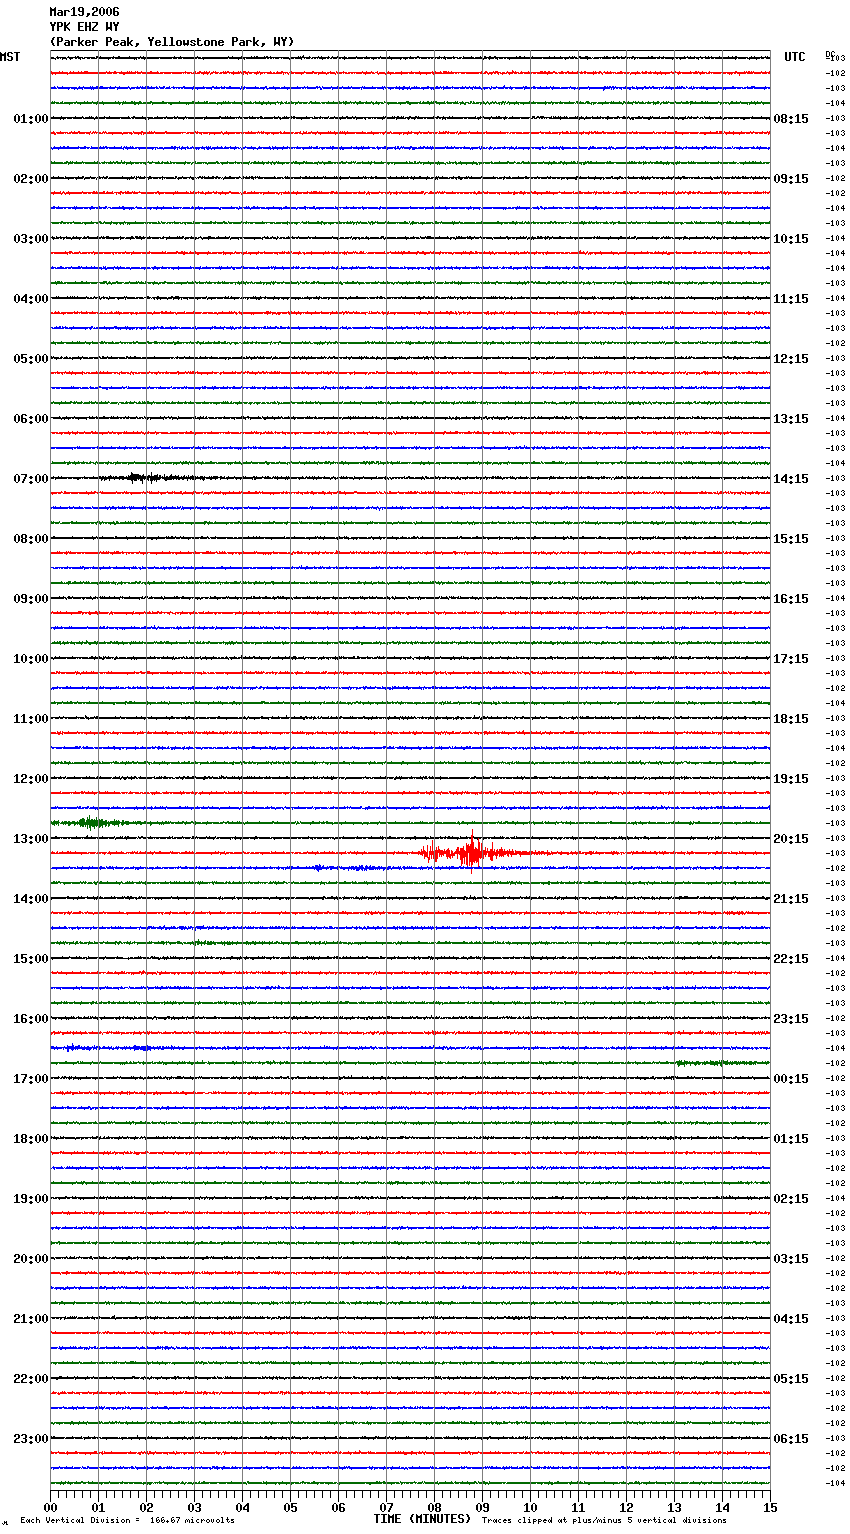Click the UTC column header

pyautogui.click(x=795, y=57)
